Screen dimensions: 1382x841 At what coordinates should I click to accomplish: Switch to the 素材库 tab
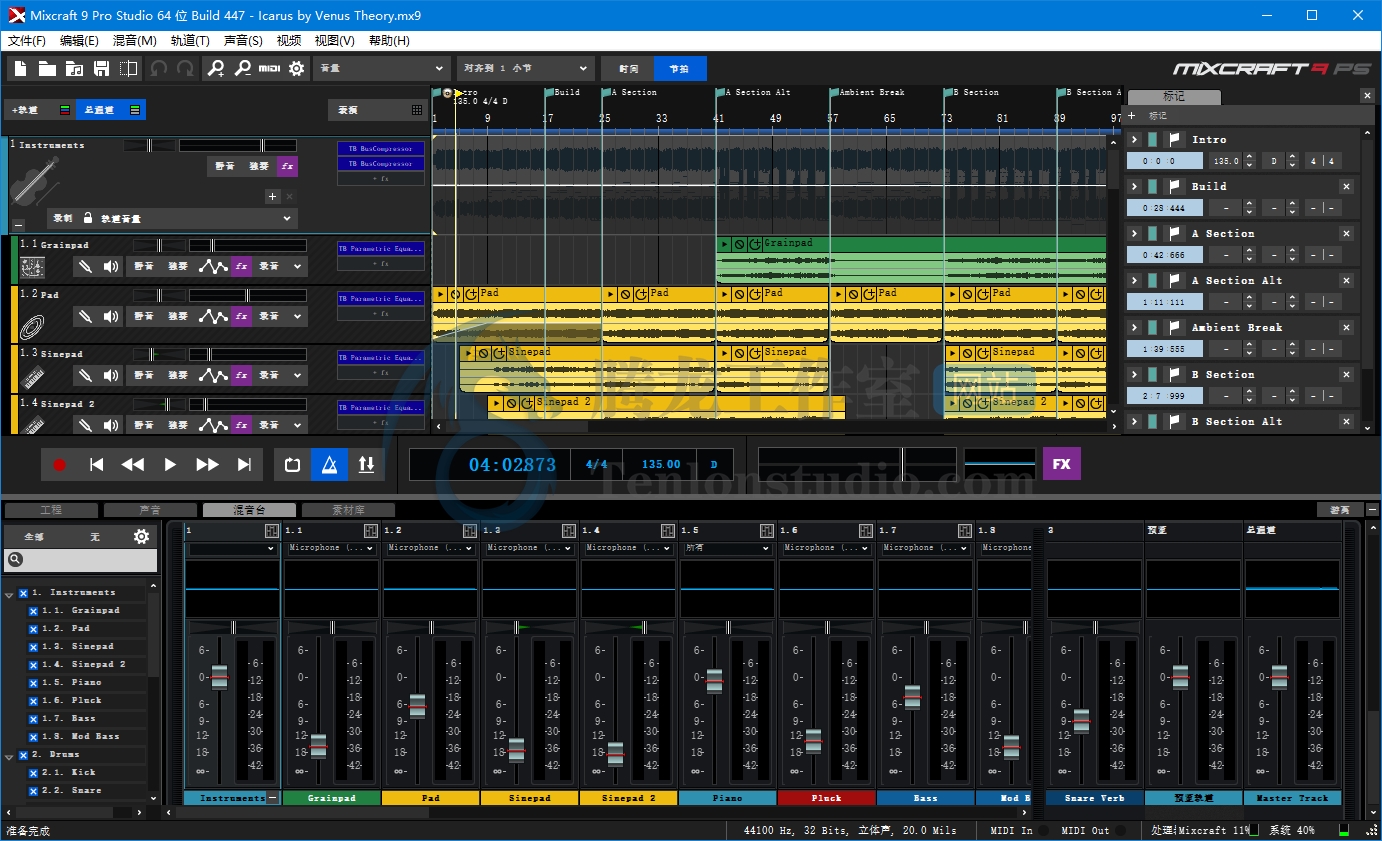348,510
